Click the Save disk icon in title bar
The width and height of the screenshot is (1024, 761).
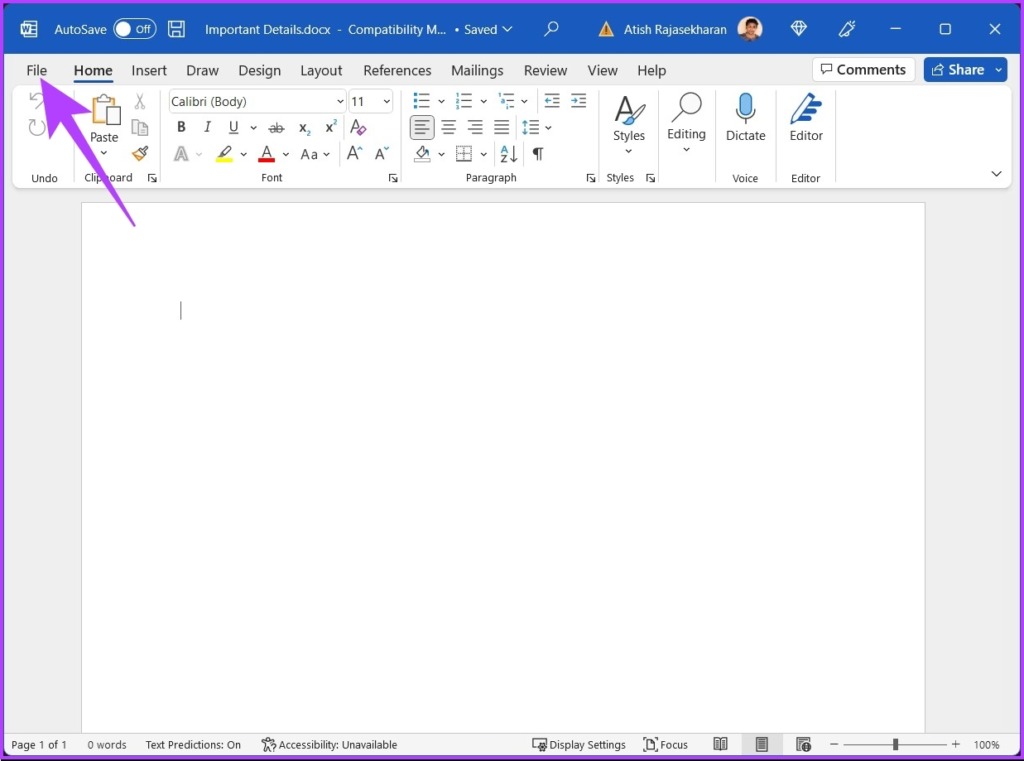[x=176, y=29]
